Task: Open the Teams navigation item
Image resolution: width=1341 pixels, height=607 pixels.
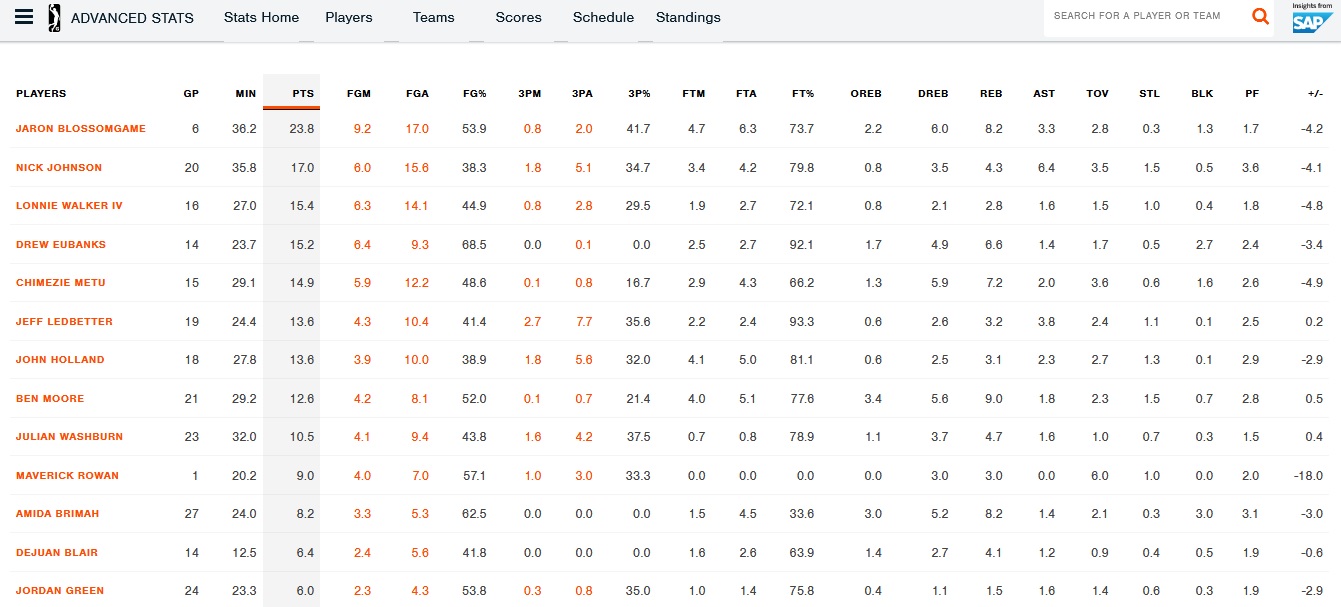Action: [433, 17]
